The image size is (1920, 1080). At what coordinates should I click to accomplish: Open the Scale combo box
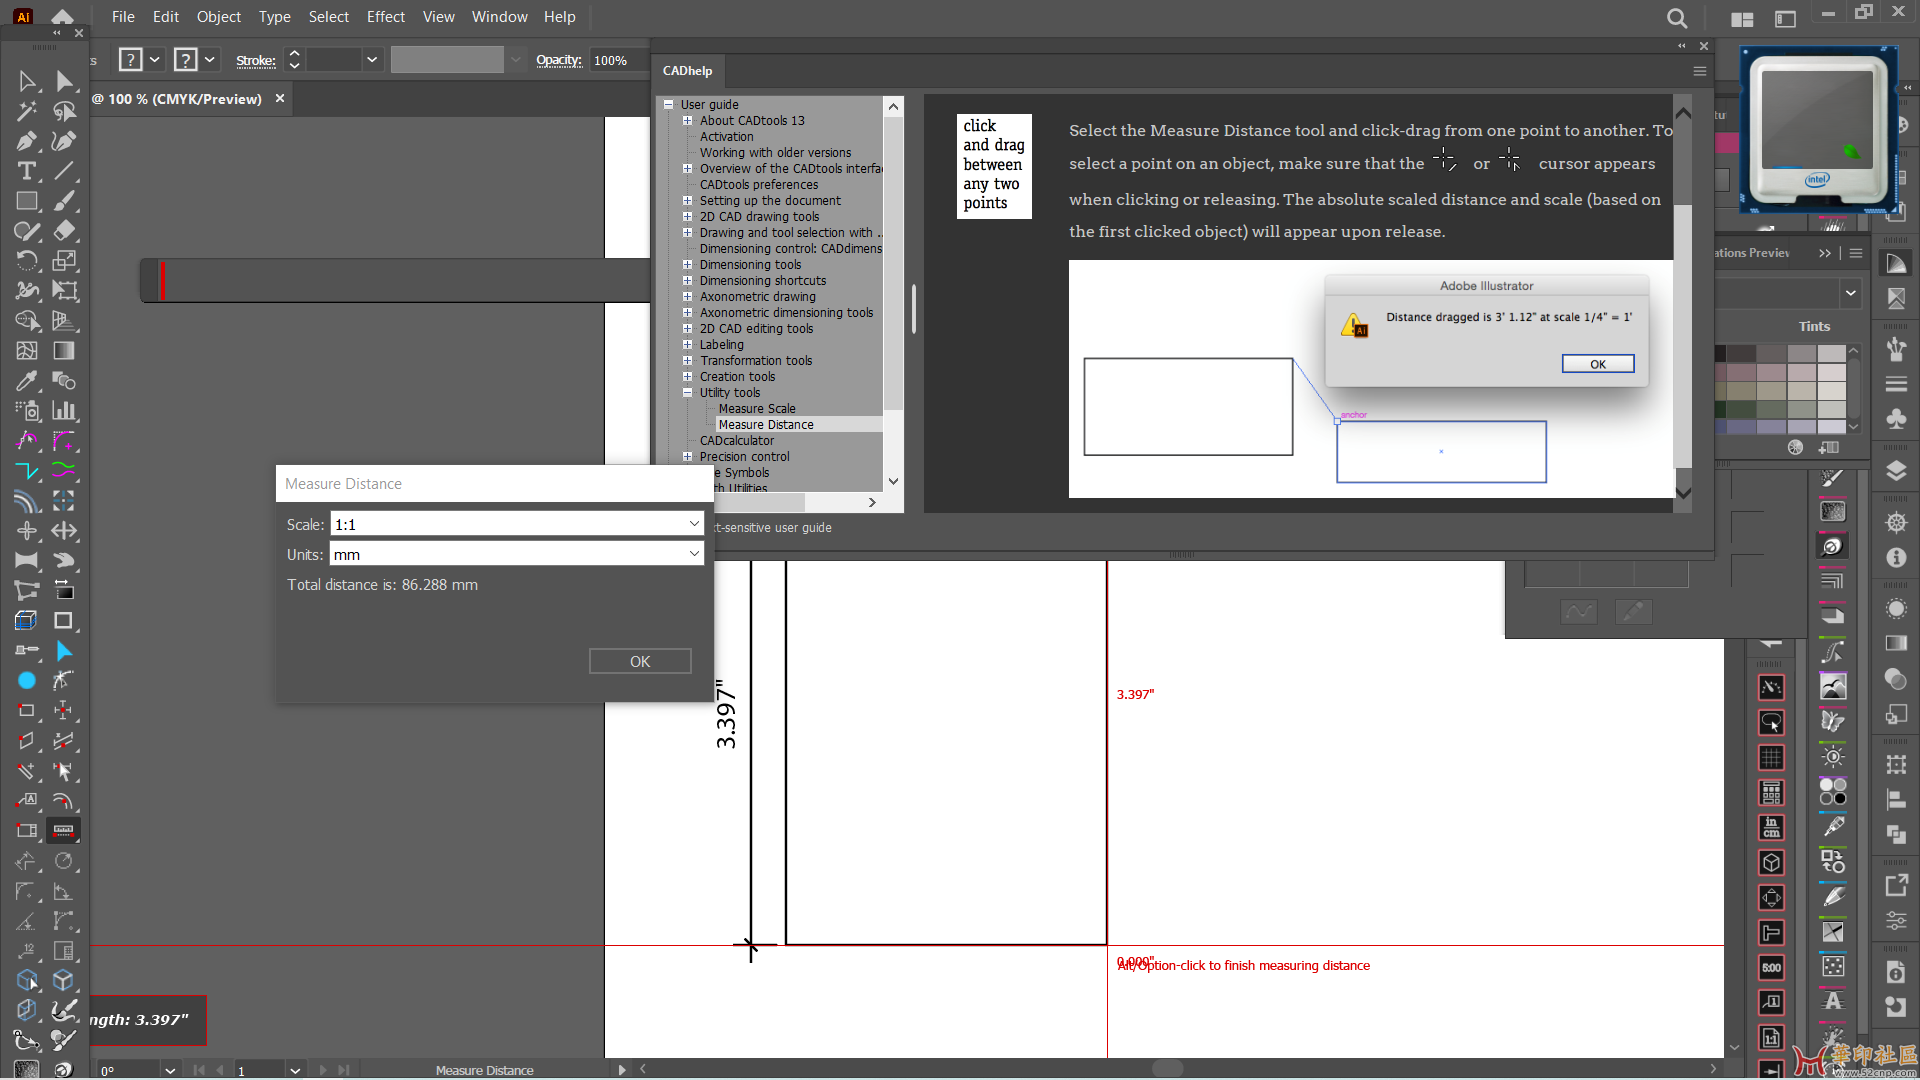click(x=517, y=524)
